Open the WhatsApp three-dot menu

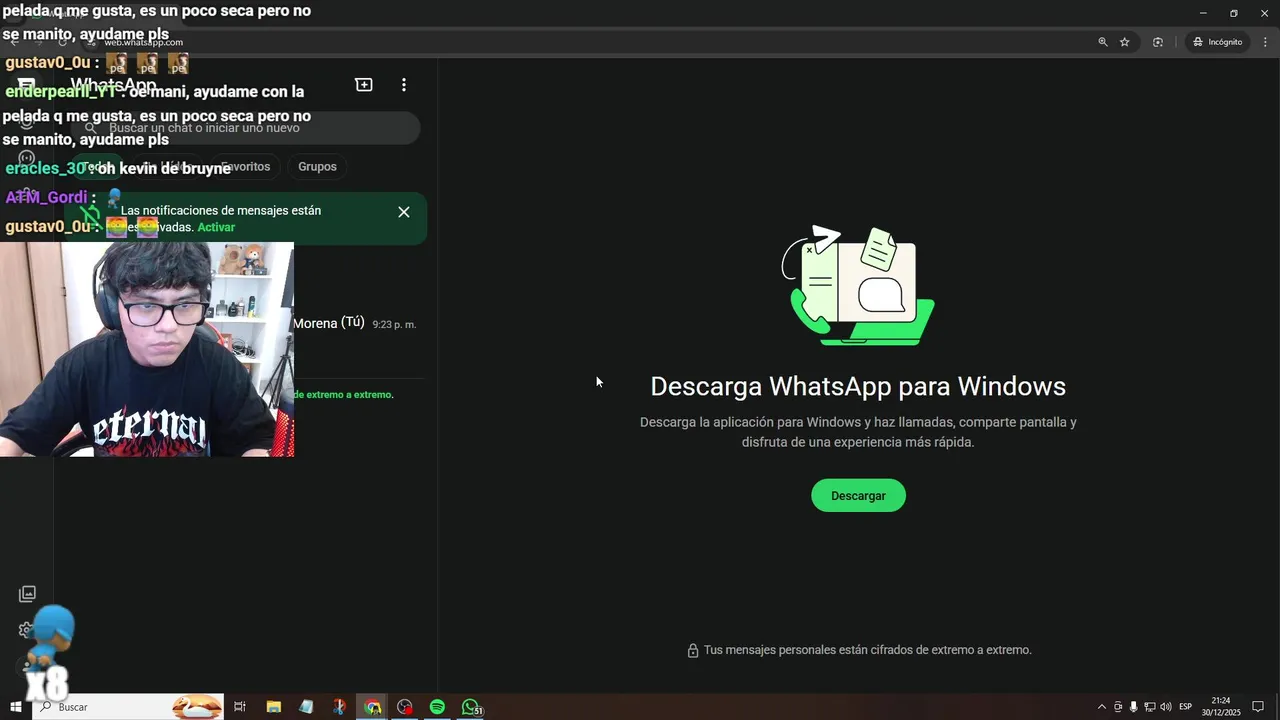point(404,85)
